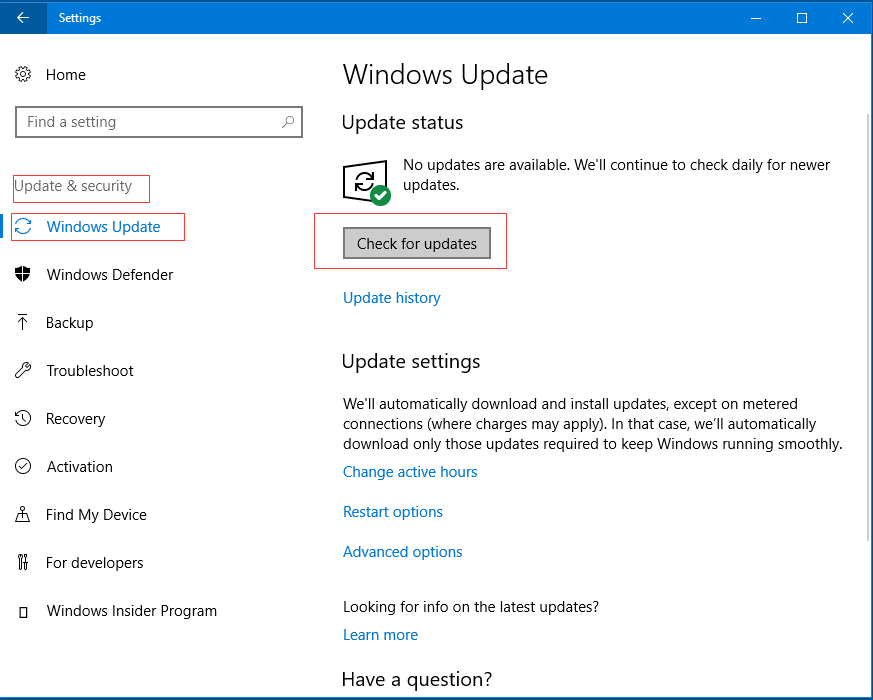Click the Update settings heading
This screenshot has width=873, height=700.
411,361
